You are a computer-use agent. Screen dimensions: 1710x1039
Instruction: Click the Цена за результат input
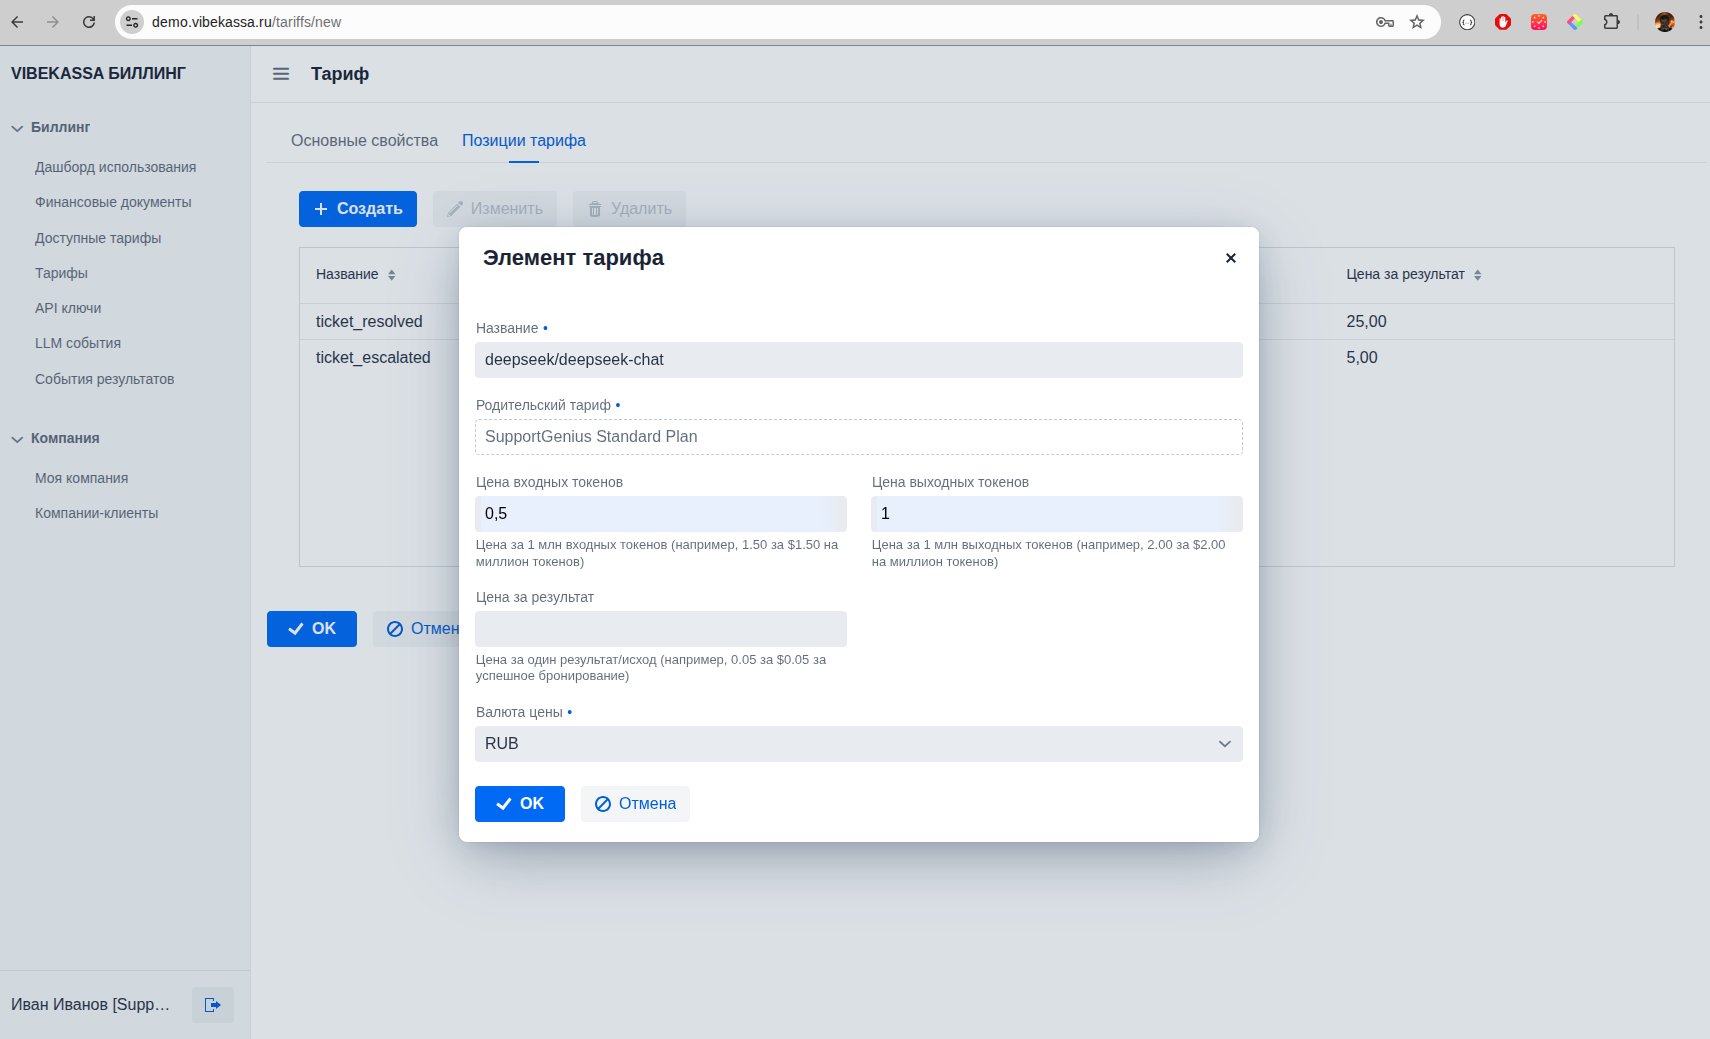click(x=660, y=629)
